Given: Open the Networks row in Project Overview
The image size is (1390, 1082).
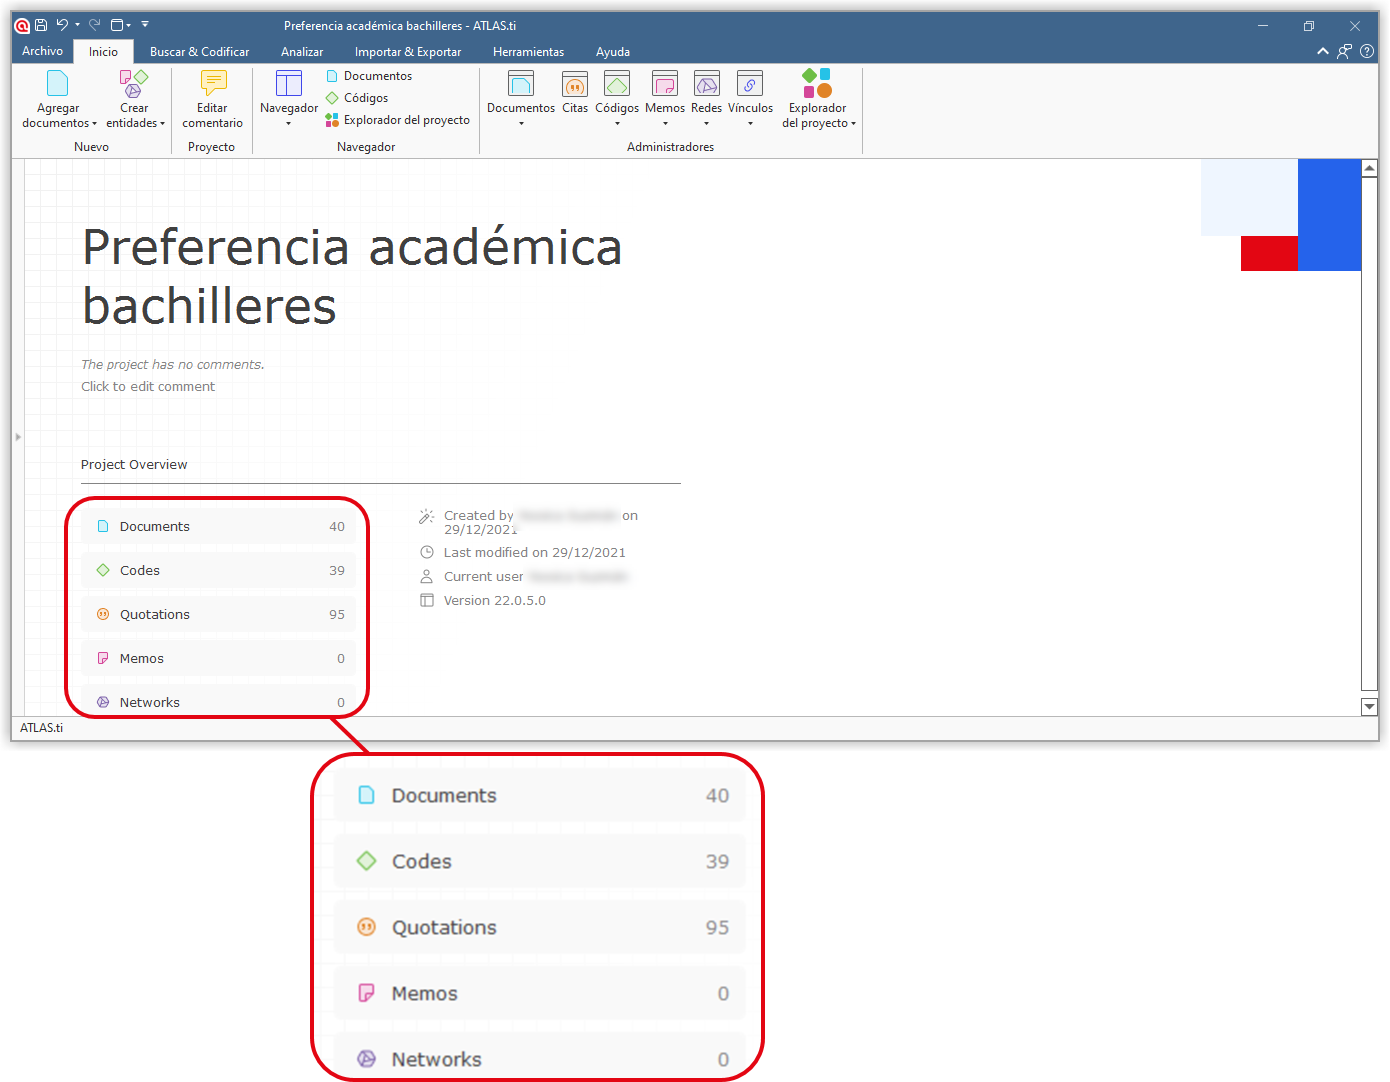Looking at the screenshot, I should click(219, 701).
